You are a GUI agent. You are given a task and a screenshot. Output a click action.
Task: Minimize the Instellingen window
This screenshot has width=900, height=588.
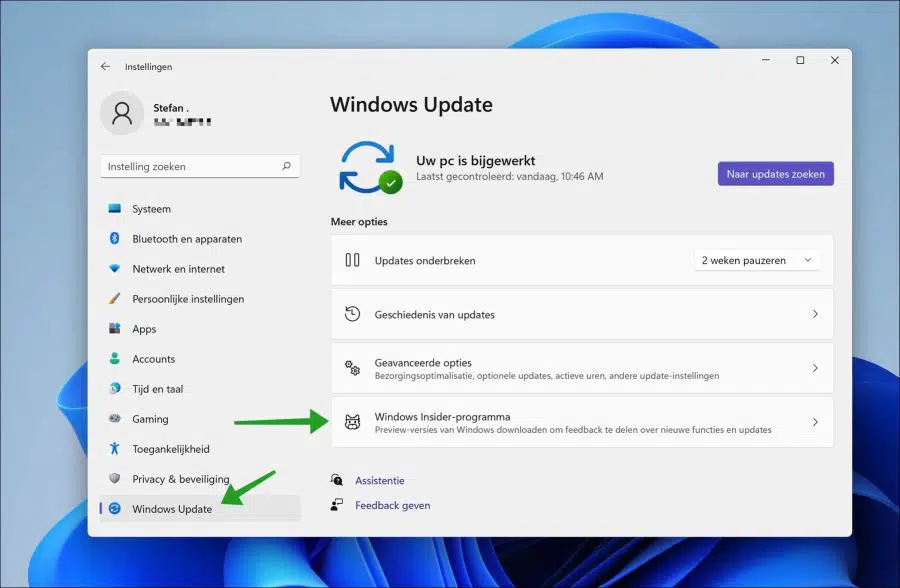click(x=766, y=60)
